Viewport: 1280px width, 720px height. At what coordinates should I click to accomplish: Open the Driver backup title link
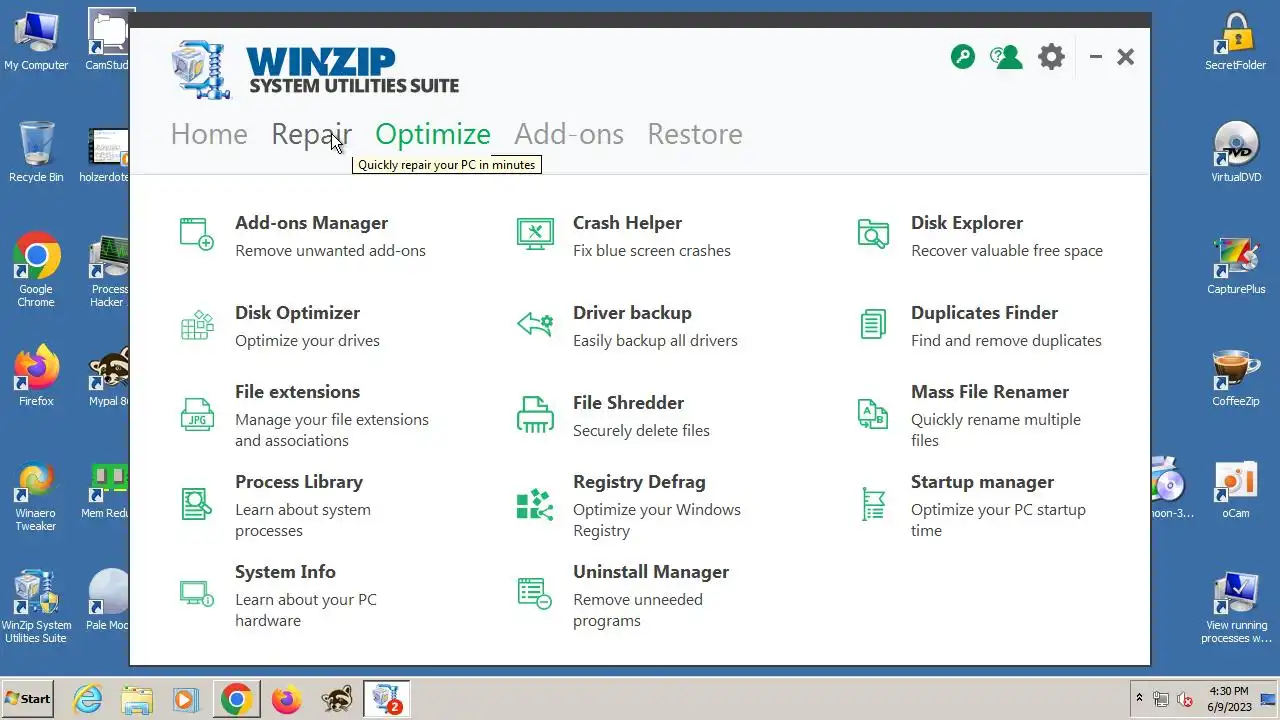tap(632, 313)
